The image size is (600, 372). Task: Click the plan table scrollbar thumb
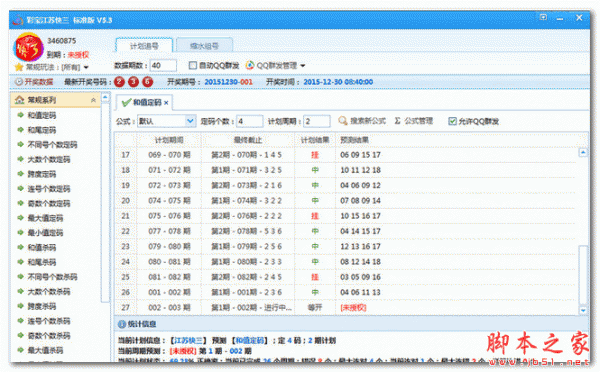[583, 275]
